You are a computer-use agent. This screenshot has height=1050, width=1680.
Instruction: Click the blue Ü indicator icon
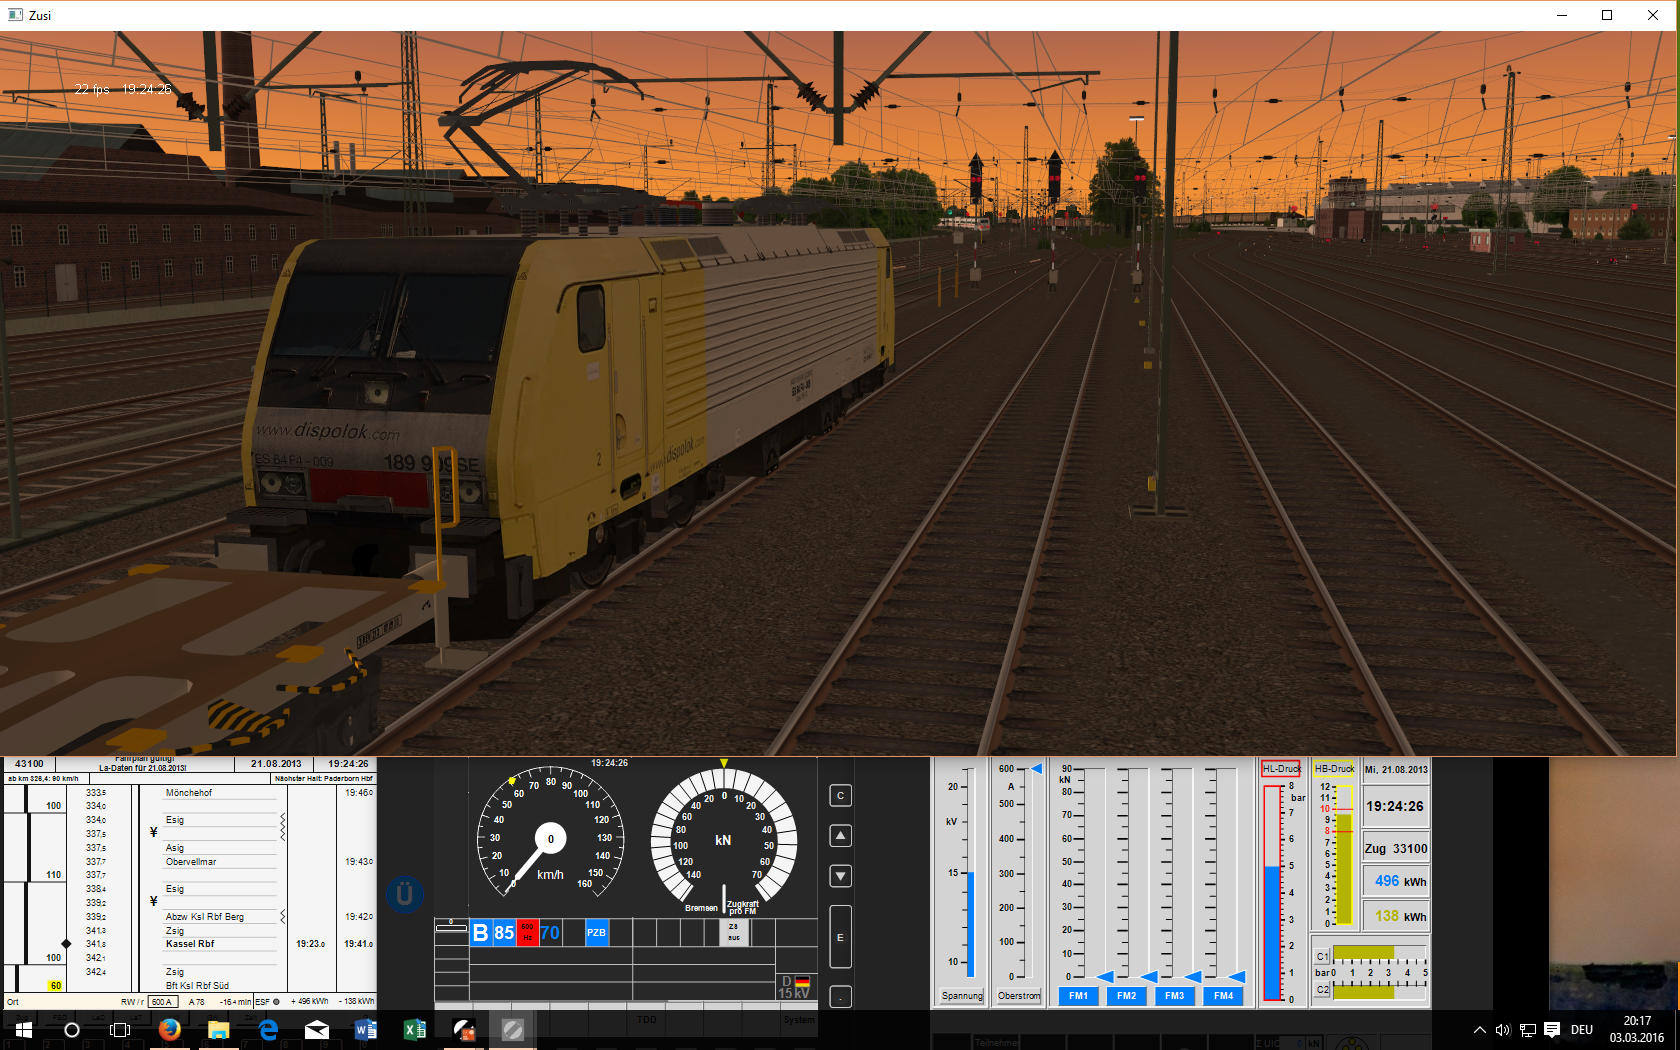404,894
